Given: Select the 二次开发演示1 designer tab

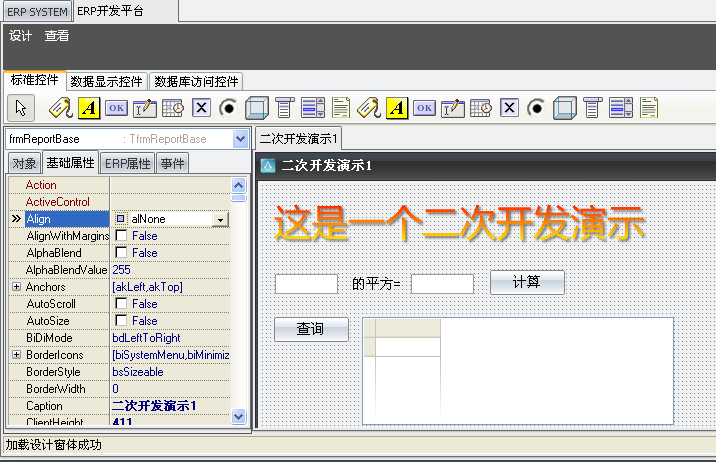Looking at the screenshot, I should pyautogui.click(x=298, y=139).
